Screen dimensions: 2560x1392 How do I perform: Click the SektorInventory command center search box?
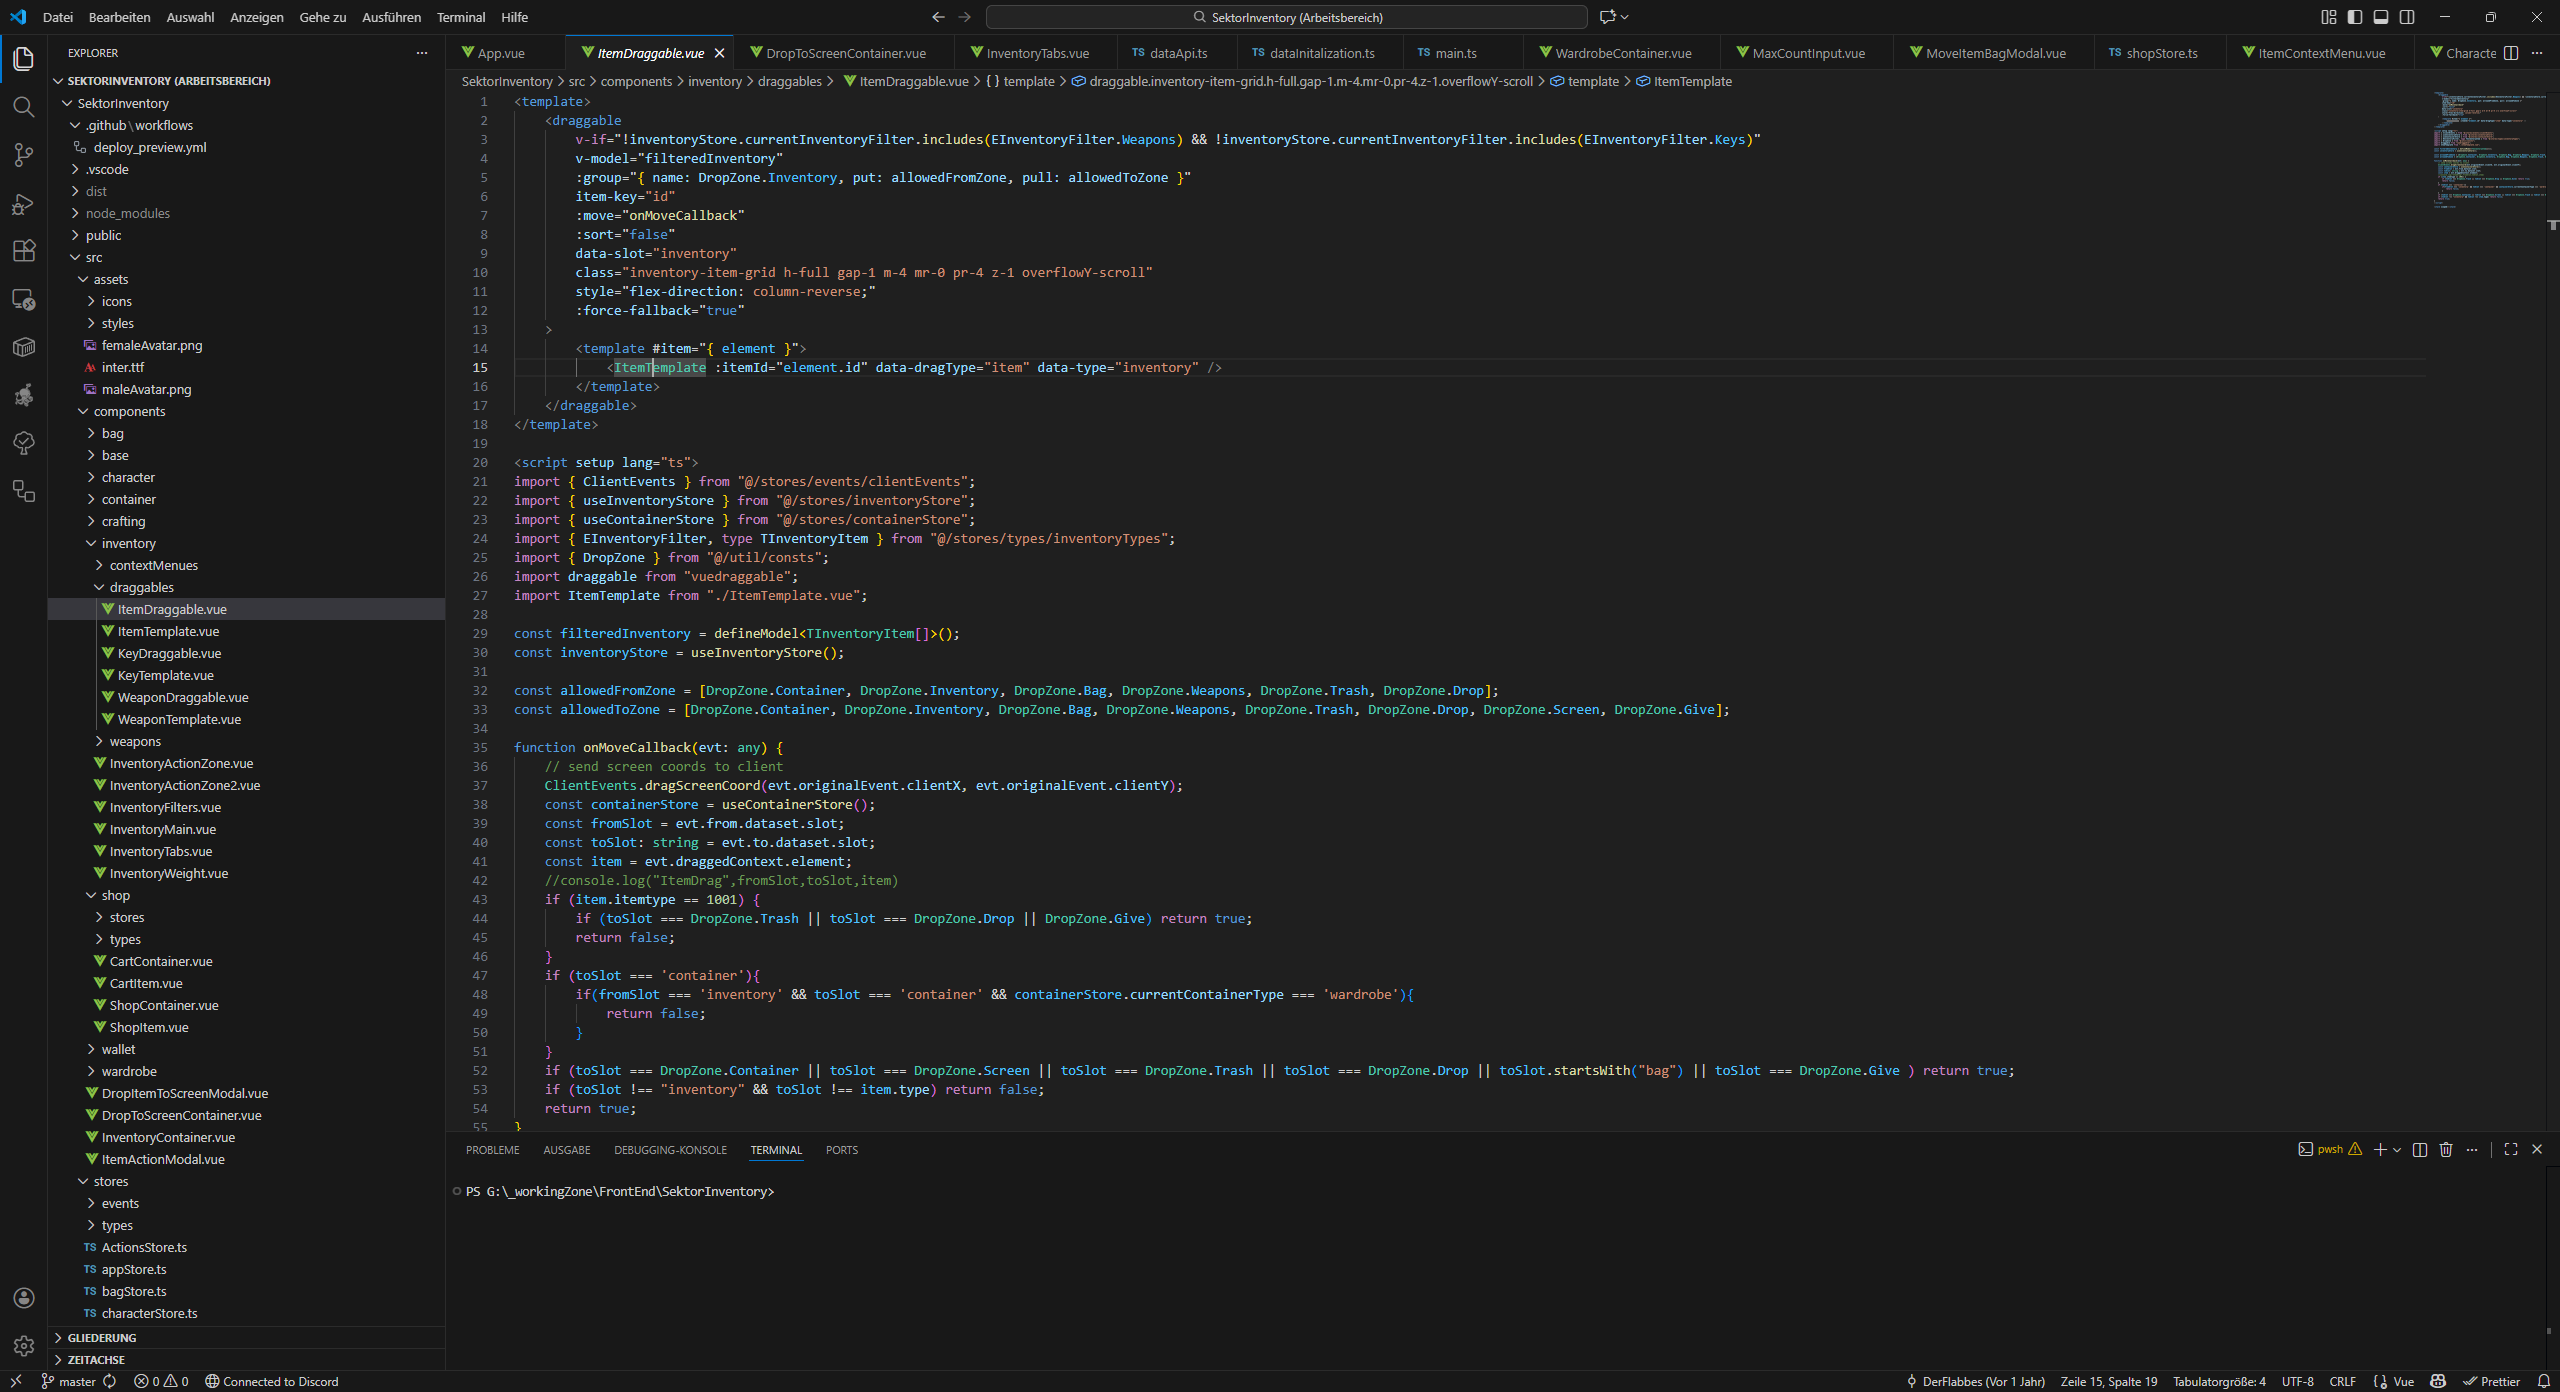pyautogui.click(x=1290, y=17)
